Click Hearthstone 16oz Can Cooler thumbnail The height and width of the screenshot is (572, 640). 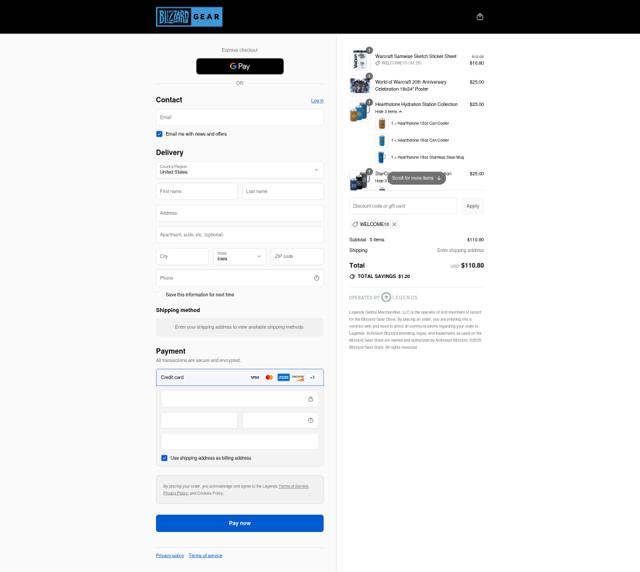click(382, 140)
